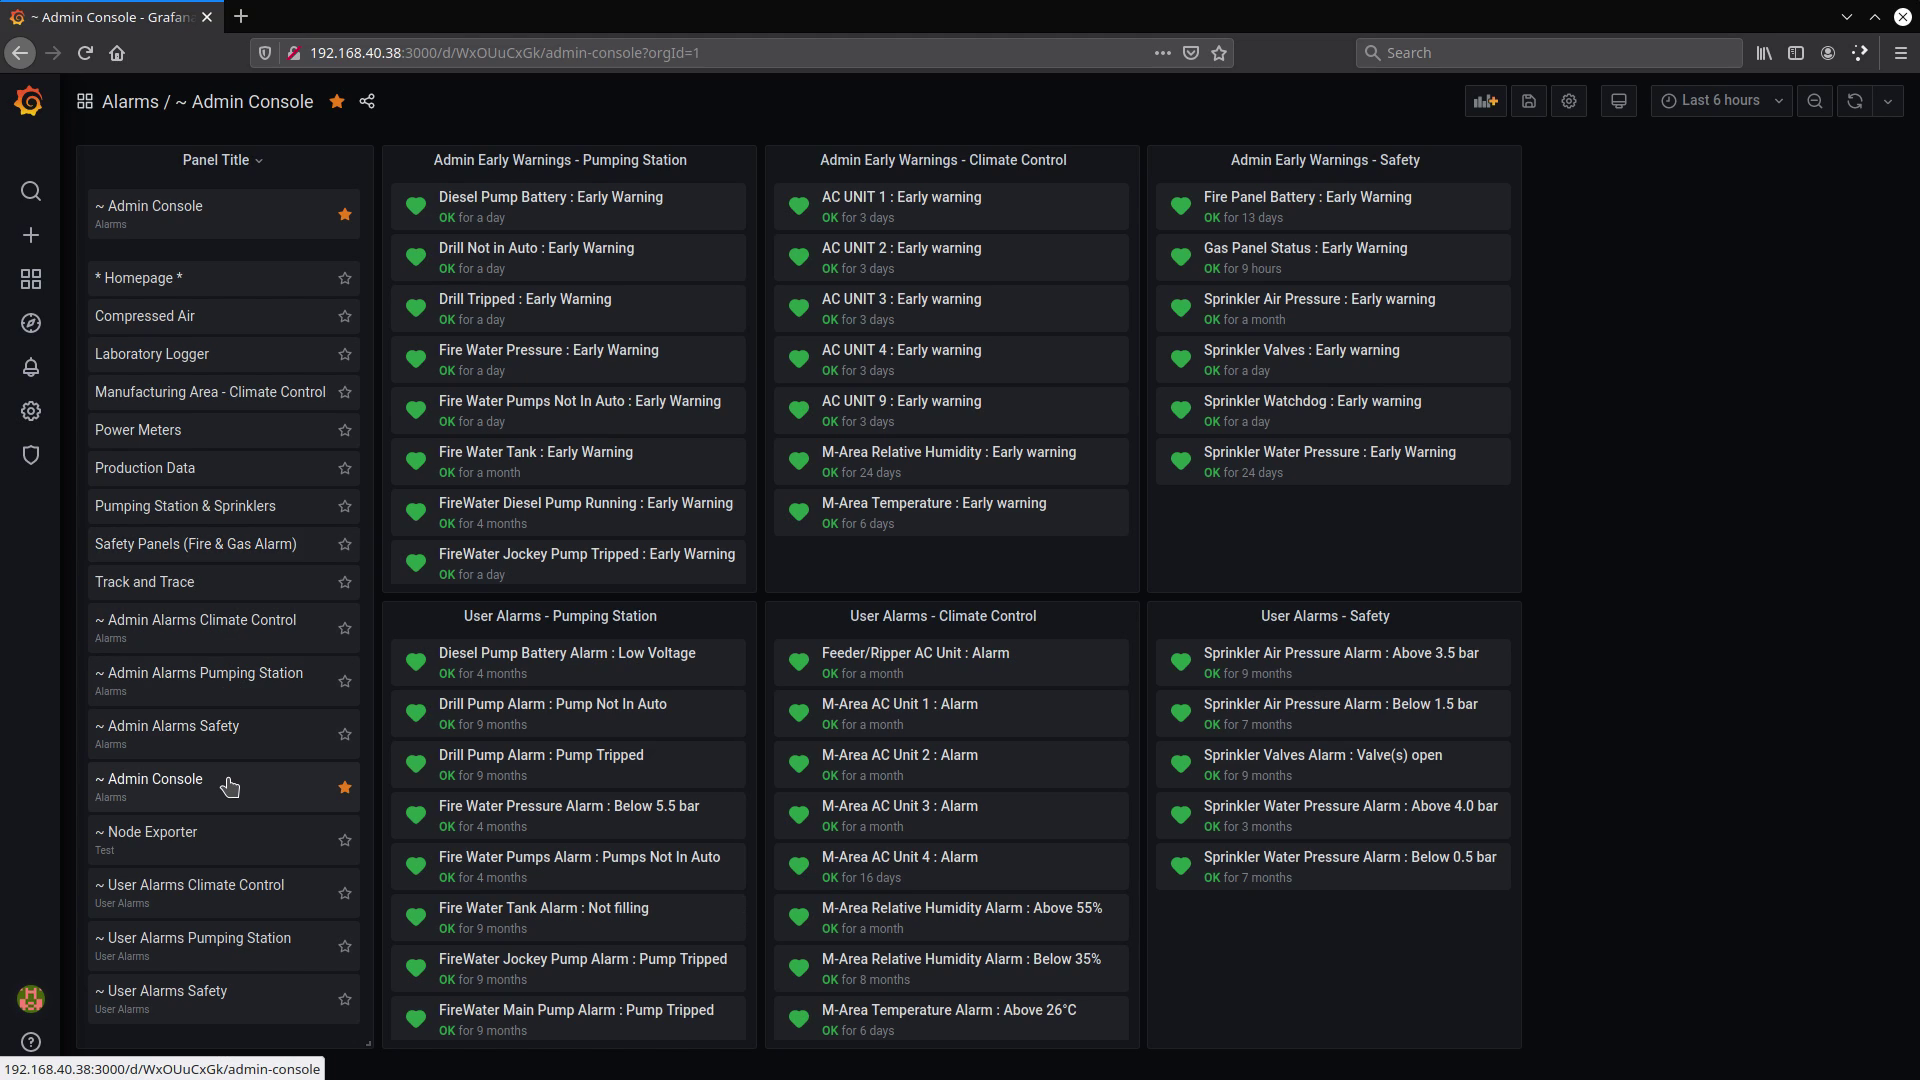
Task: Click Alarms folder breadcrumb
Action: 130,102
